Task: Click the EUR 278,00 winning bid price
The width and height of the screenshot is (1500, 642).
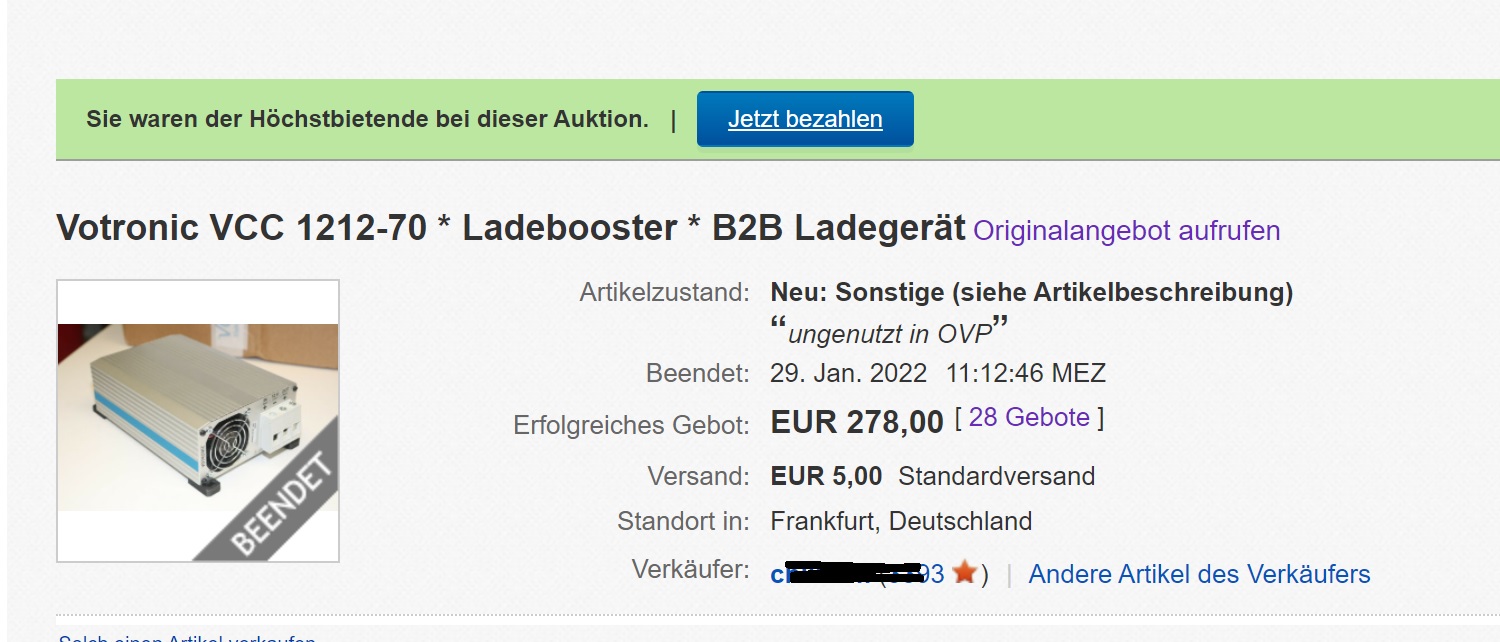Action: [x=857, y=422]
